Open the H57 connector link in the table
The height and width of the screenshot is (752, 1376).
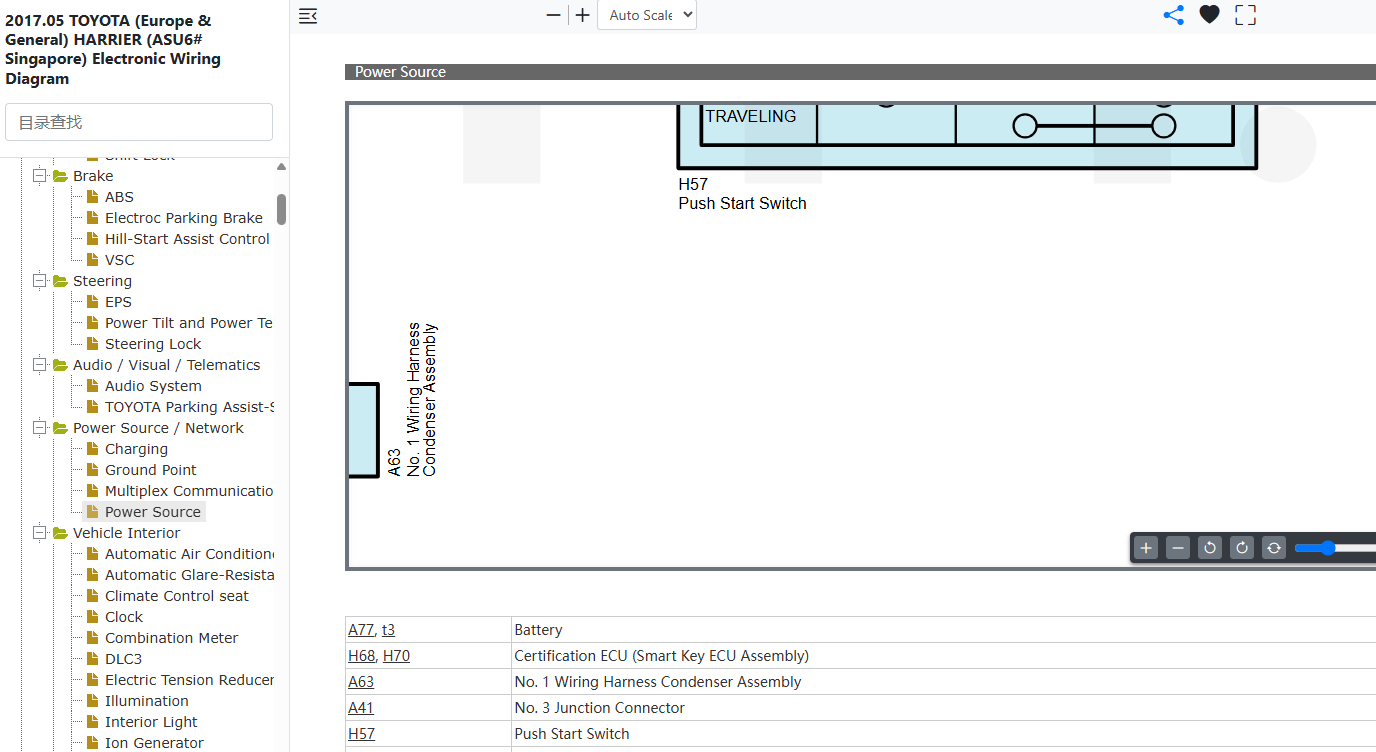coord(361,734)
